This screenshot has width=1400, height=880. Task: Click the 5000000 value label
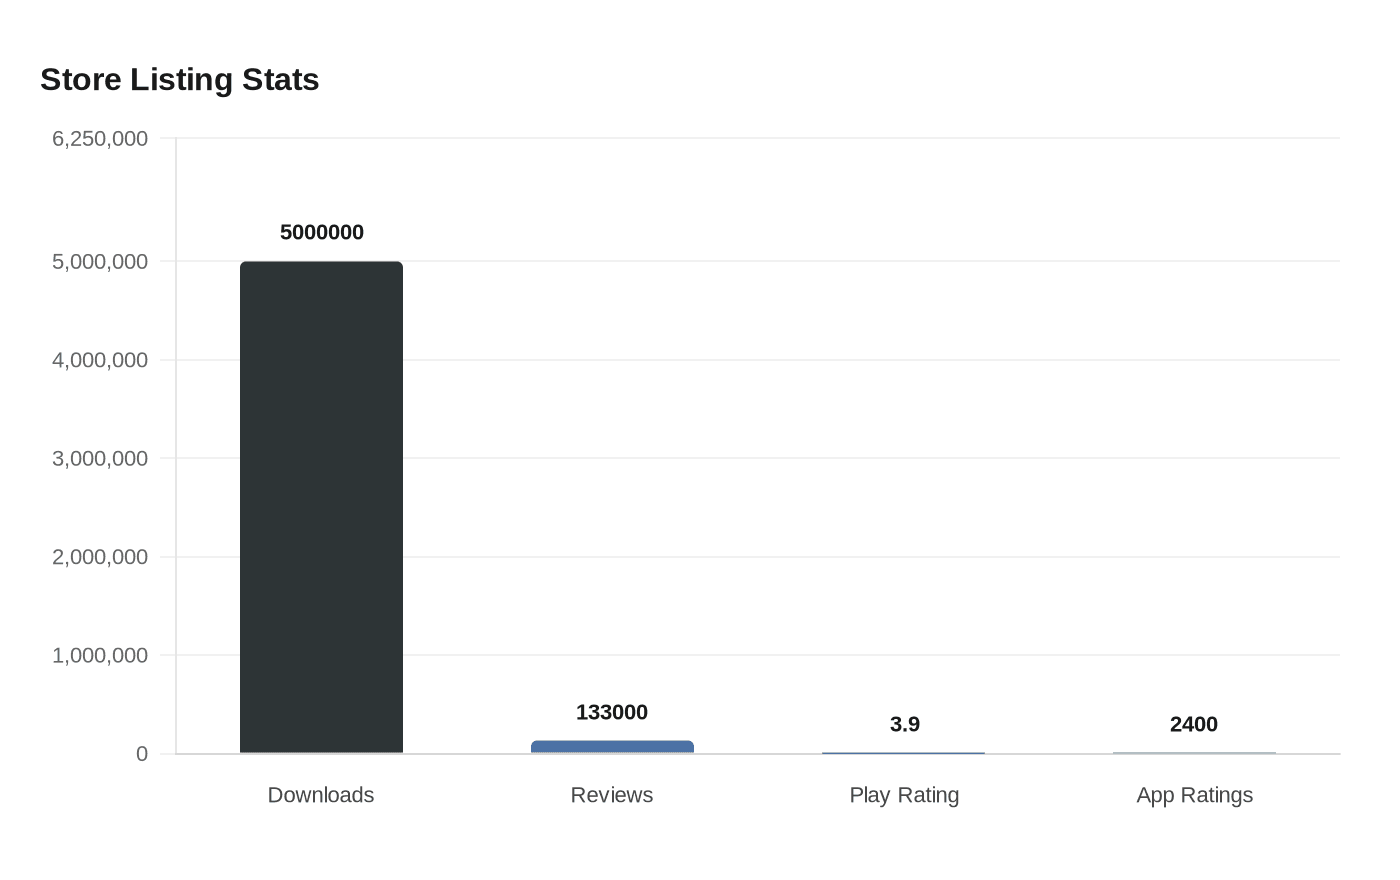click(x=321, y=232)
